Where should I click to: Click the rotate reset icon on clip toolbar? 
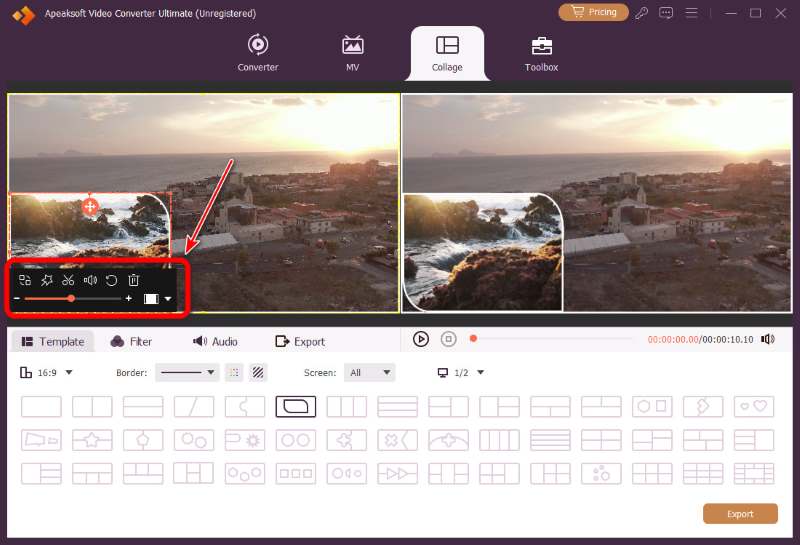tap(111, 280)
